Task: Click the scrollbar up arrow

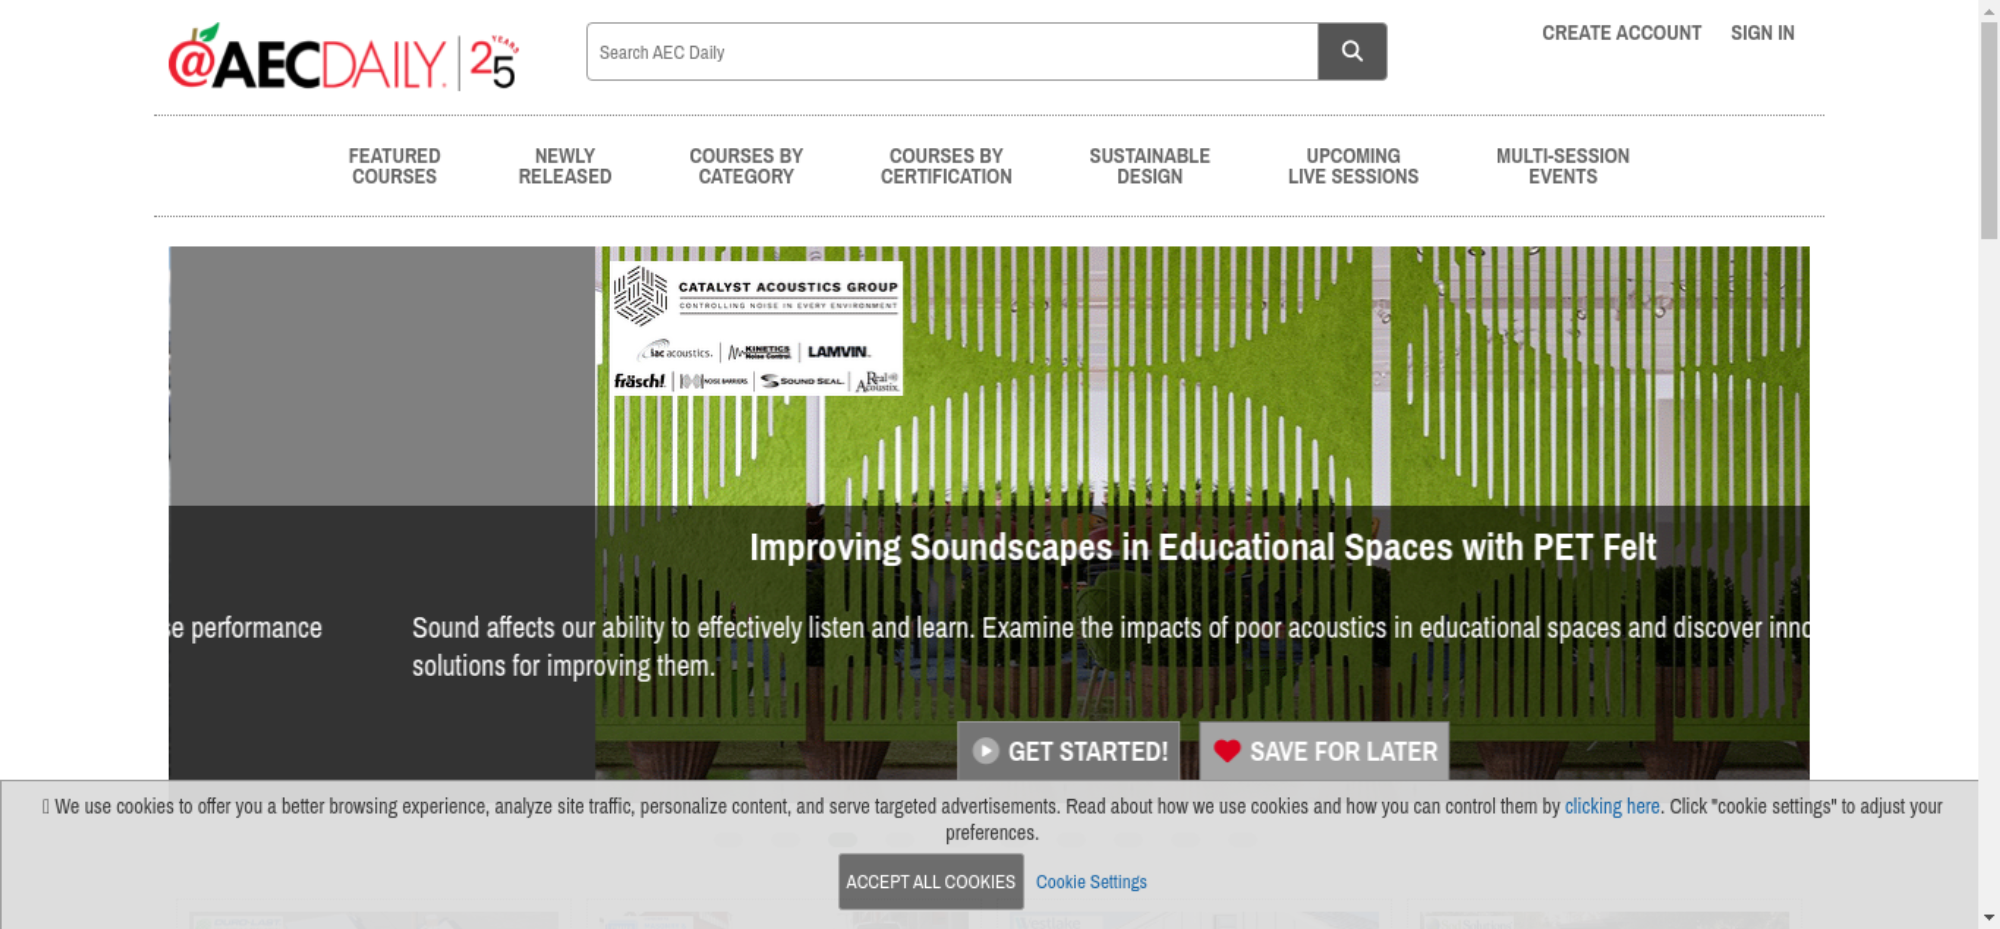Action: pyautogui.click(x=1989, y=10)
